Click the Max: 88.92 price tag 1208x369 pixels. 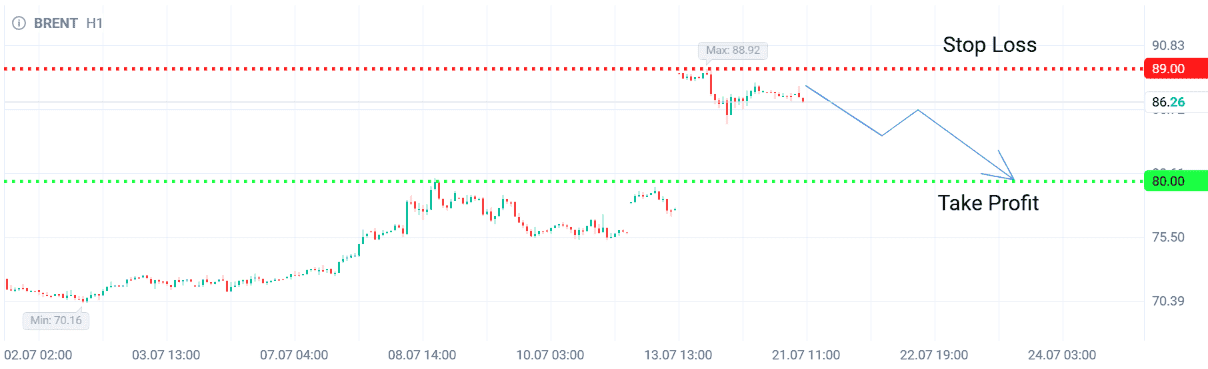(733, 50)
